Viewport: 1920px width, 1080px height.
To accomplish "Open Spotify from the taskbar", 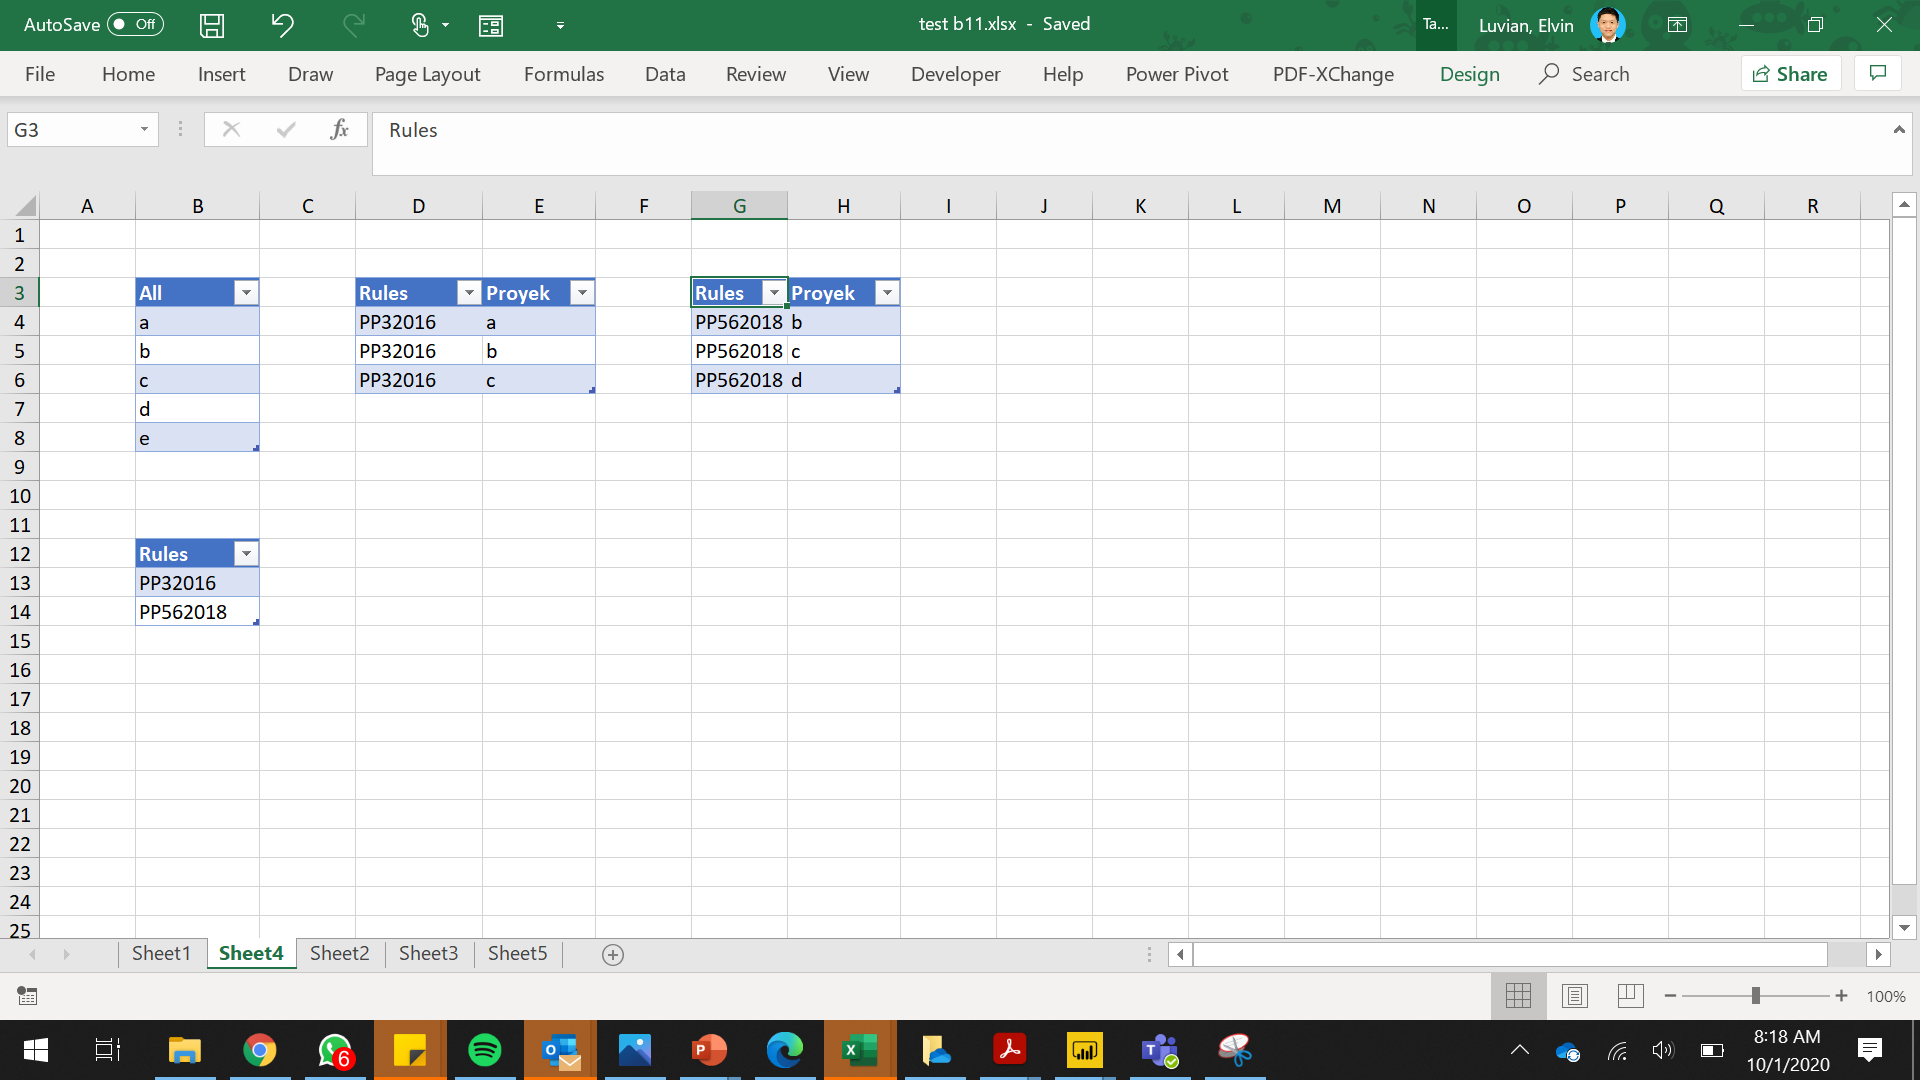I will click(485, 1050).
